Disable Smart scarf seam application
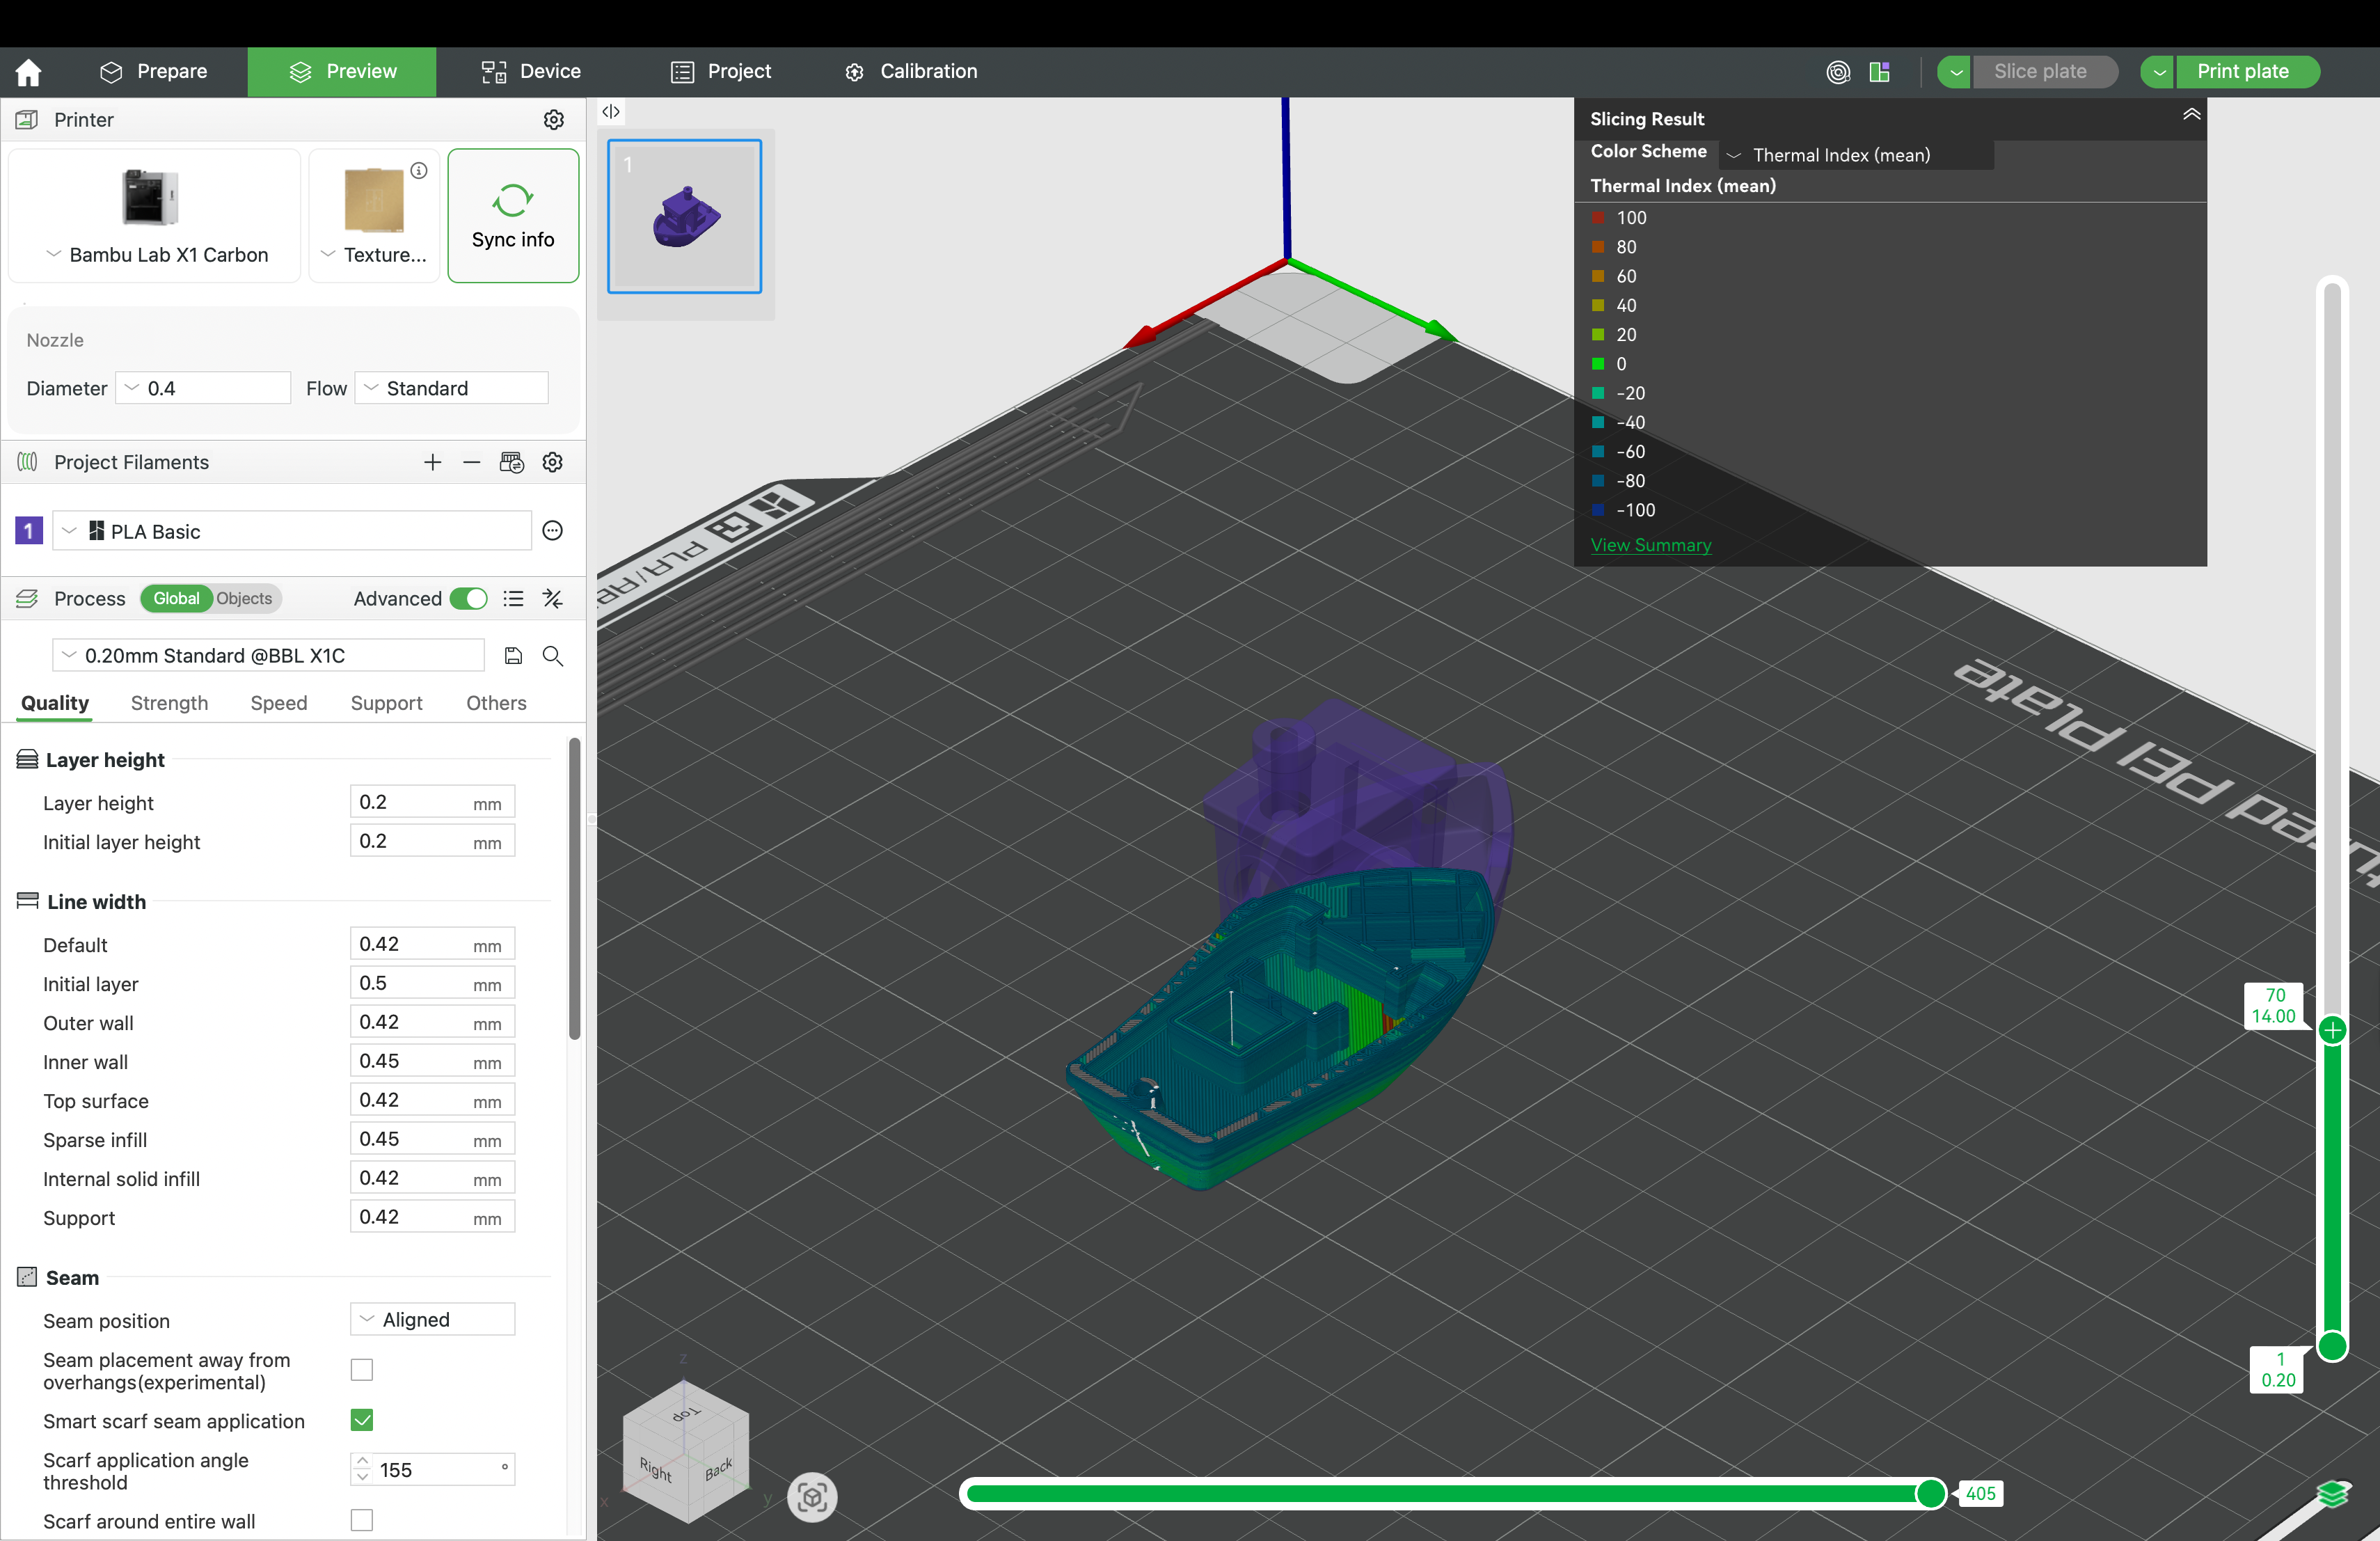Screen dimensions: 2380x1541 (x=362, y=1420)
